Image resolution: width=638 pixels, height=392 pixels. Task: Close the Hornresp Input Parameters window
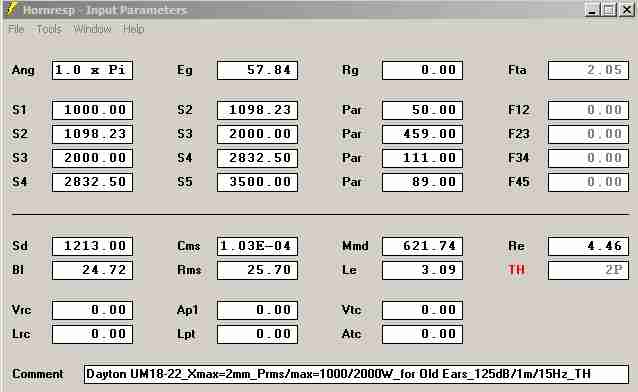(627, 10)
